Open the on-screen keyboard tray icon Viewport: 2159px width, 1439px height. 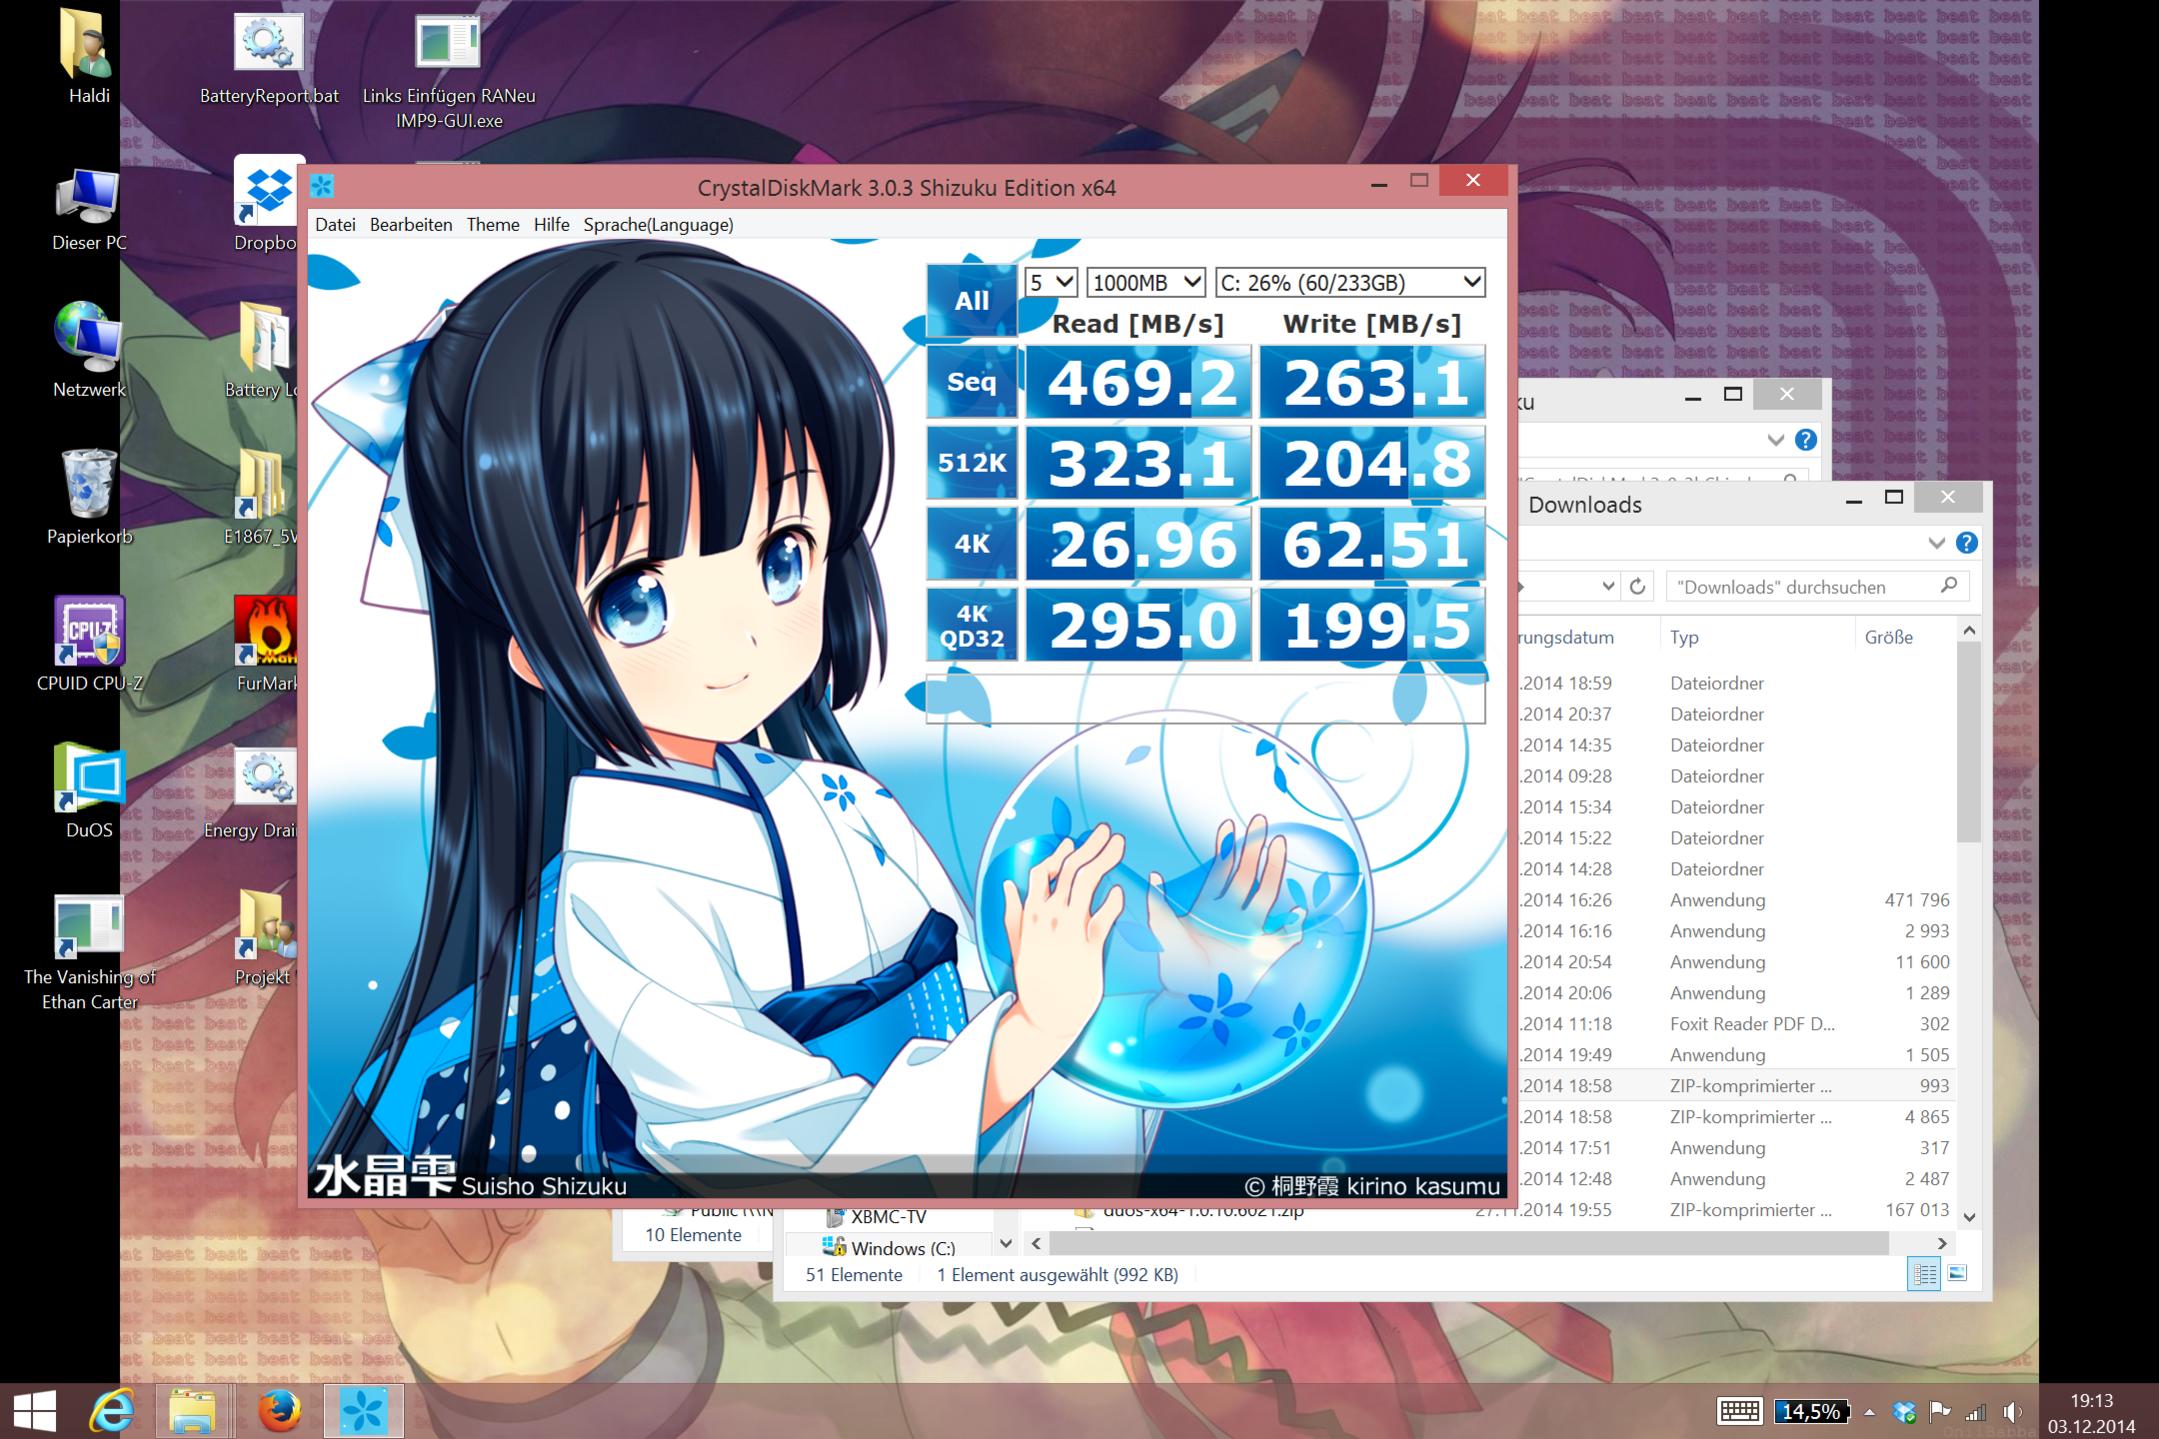click(1738, 1411)
